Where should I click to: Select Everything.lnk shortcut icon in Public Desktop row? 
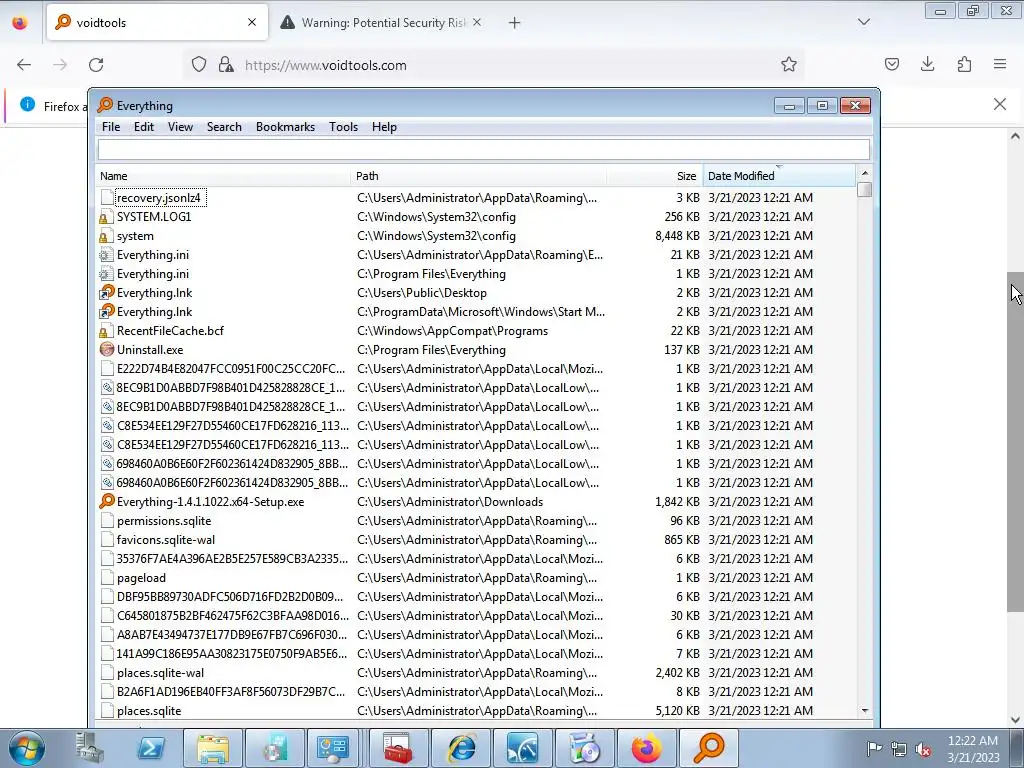point(106,293)
